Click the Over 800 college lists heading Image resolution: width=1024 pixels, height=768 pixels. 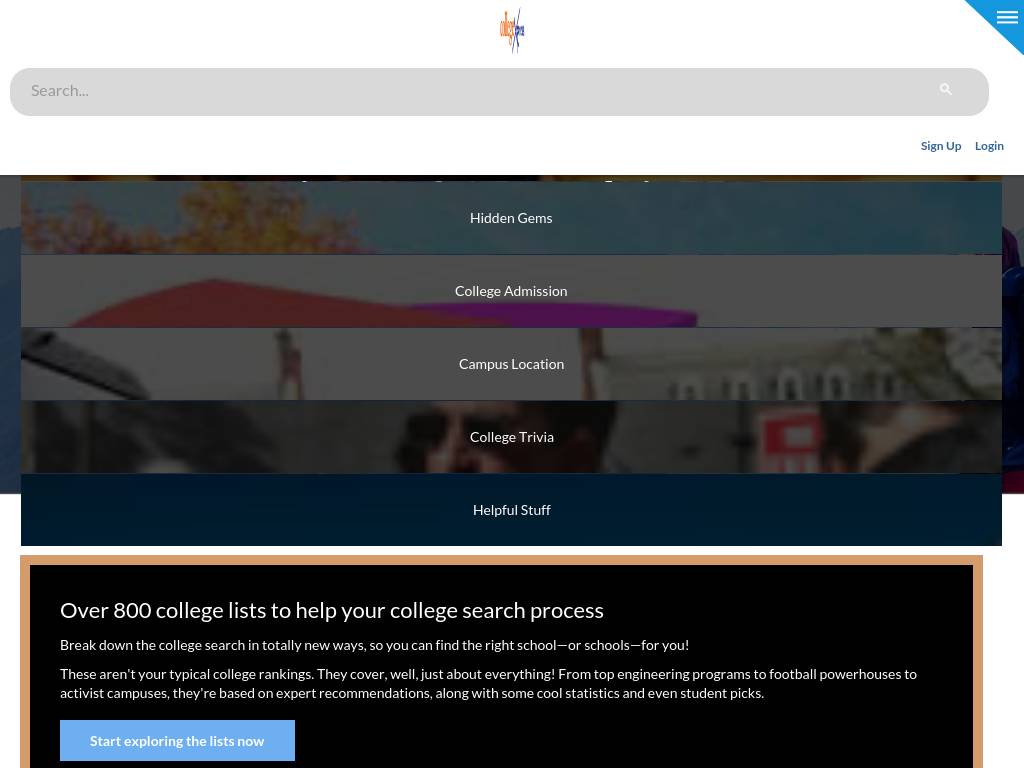(332, 610)
